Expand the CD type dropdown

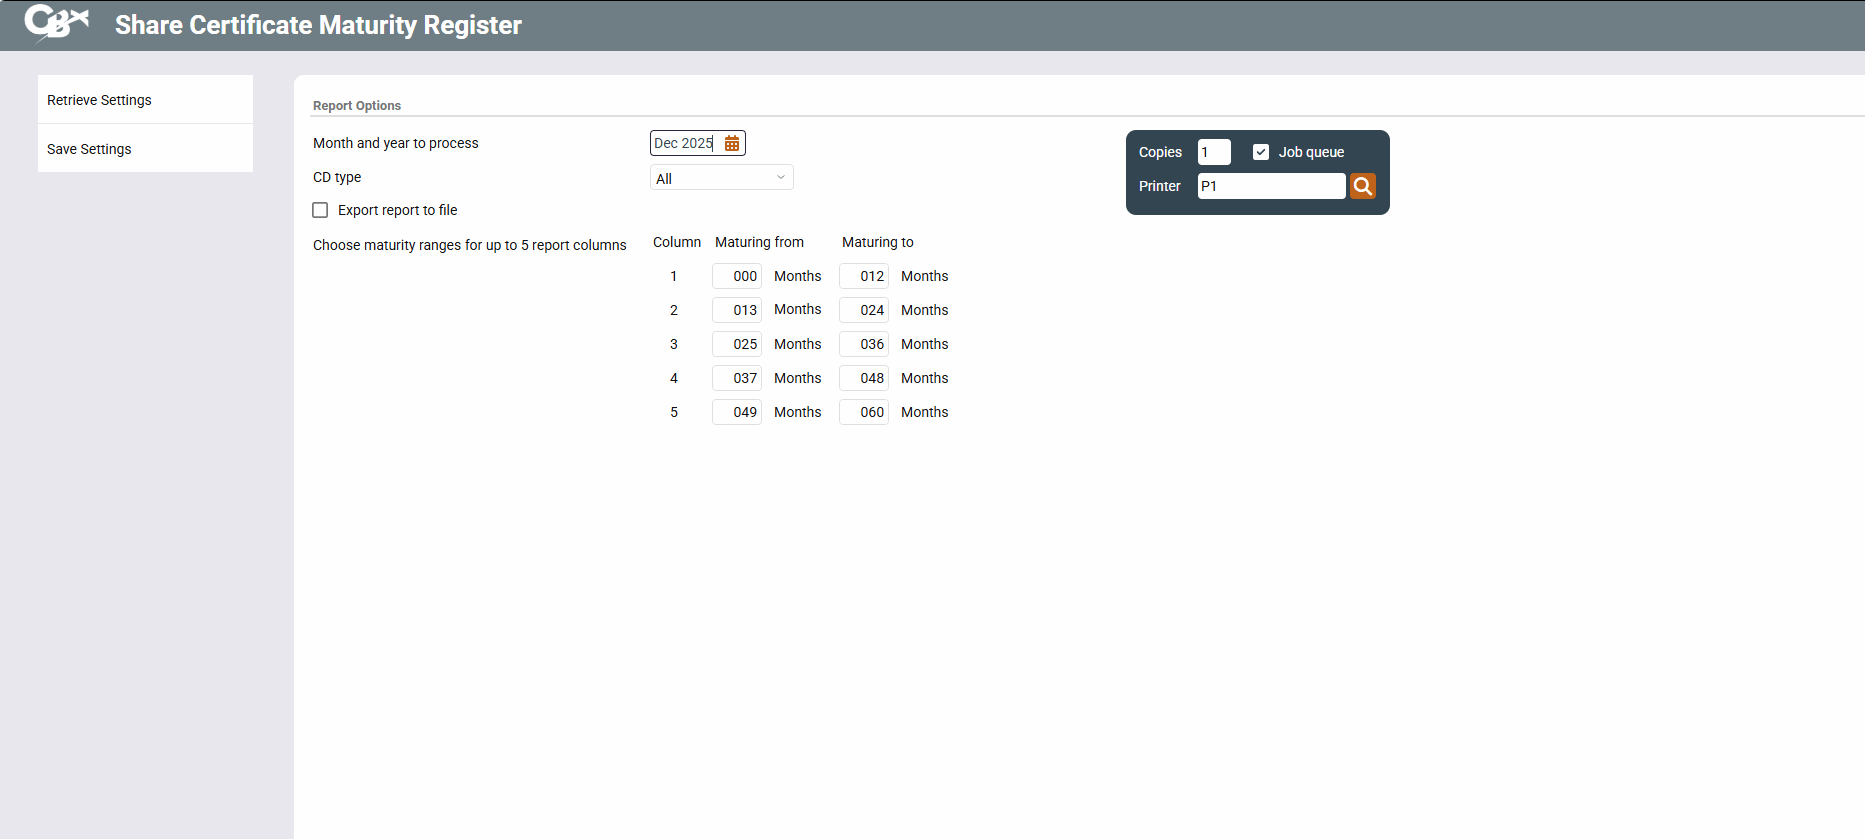(x=721, y=178)
